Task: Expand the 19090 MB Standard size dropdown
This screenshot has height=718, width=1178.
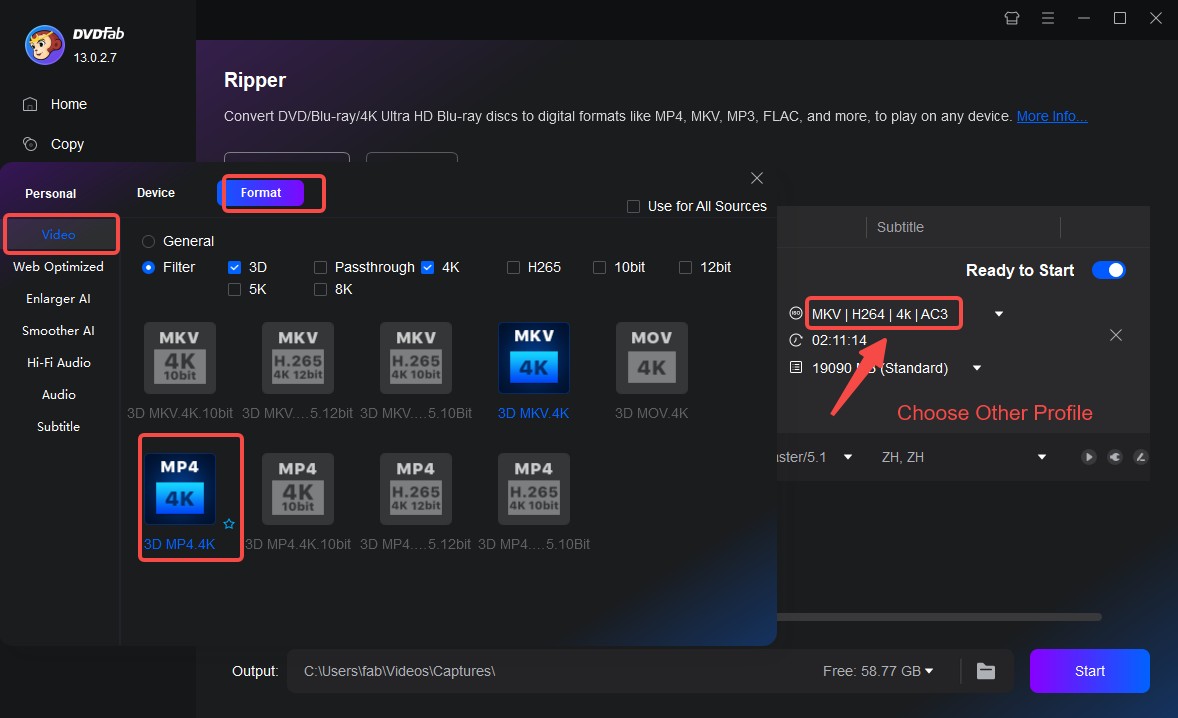Action: coord(977,368)
